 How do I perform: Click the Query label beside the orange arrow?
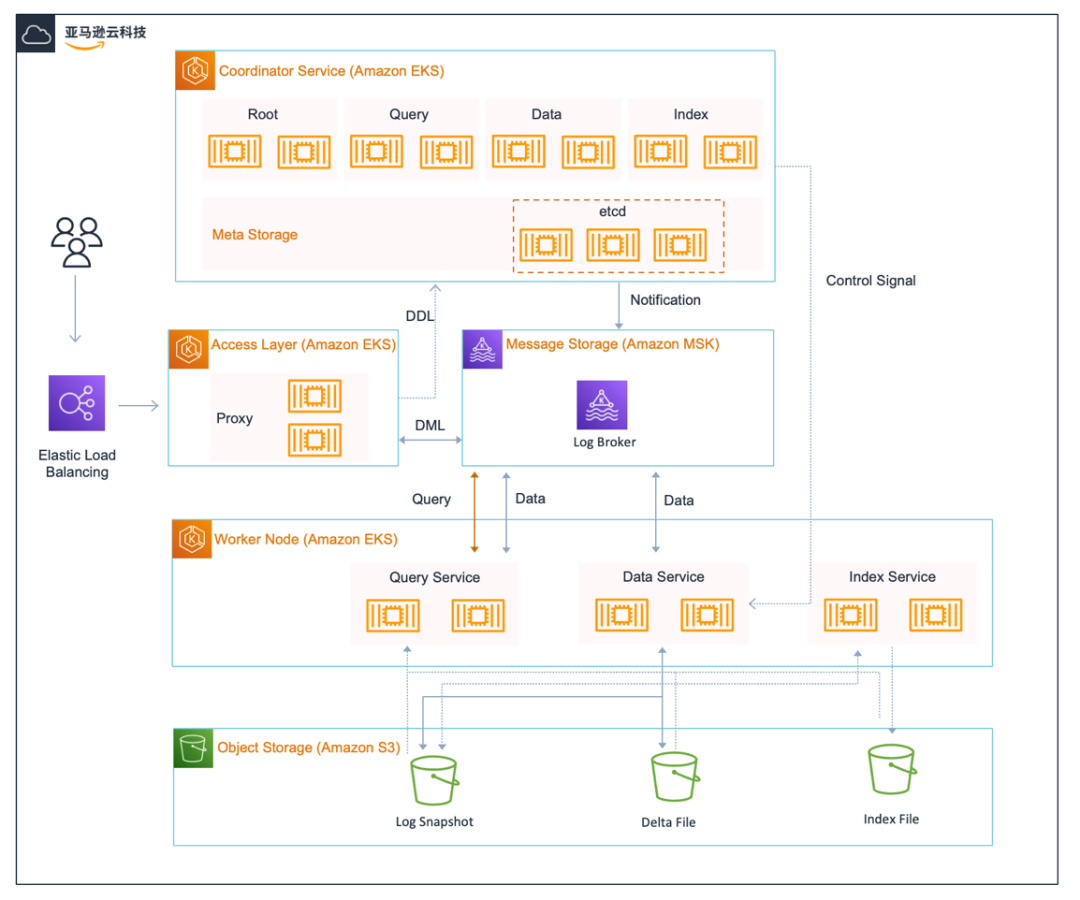click(x=431, y=499)
